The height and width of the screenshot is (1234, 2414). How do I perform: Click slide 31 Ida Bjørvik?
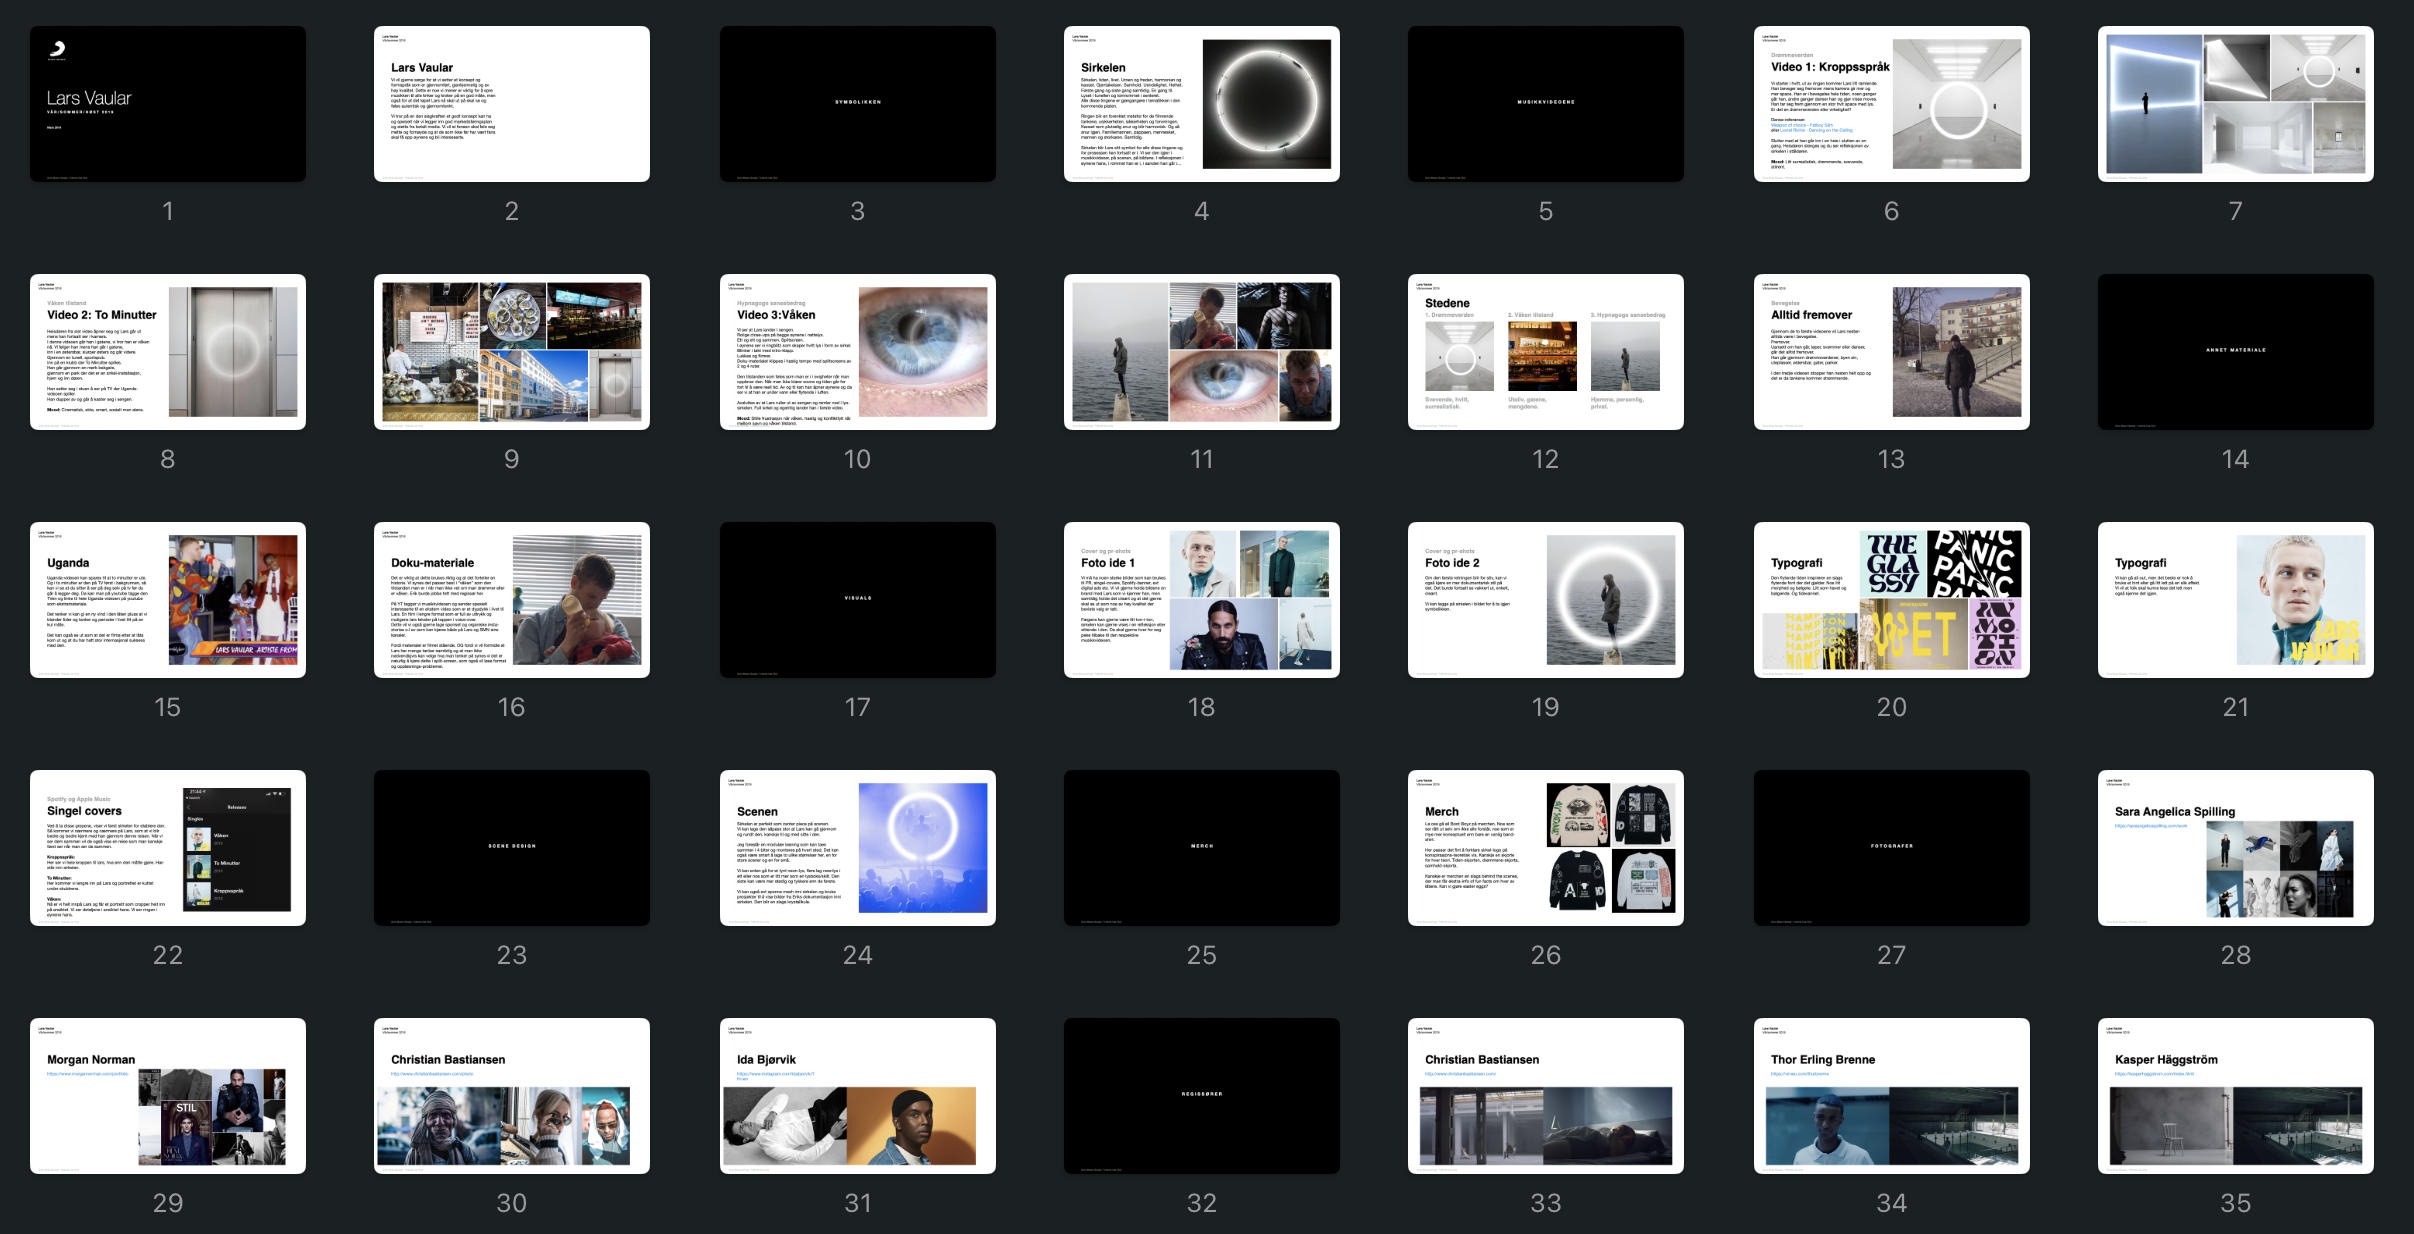click(857, 1096)
